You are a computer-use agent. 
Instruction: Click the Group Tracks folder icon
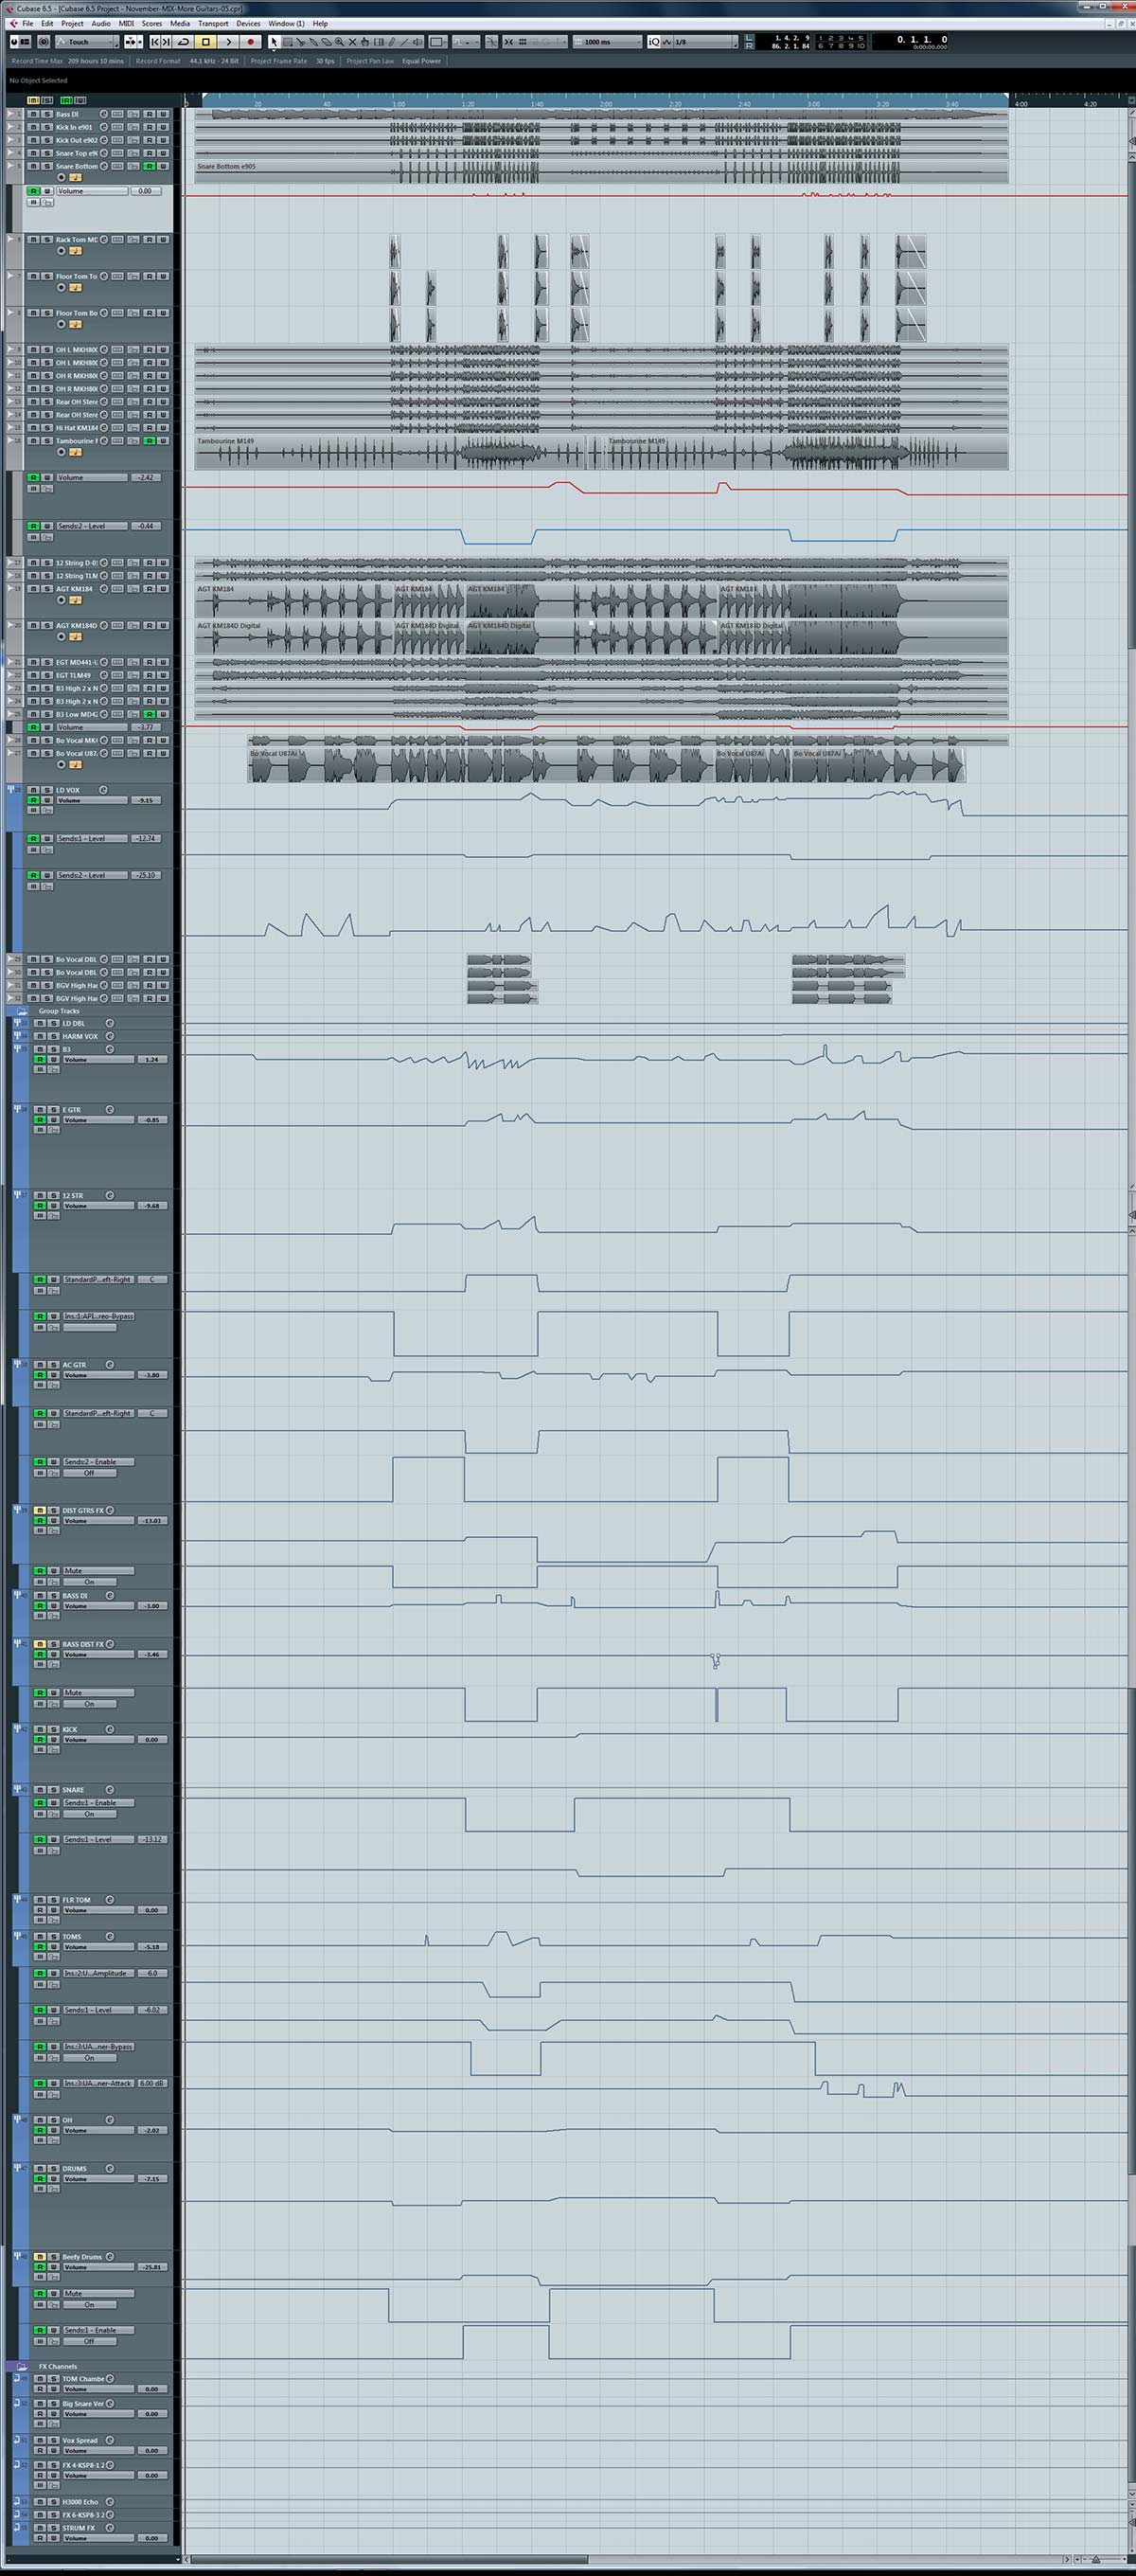(22, 1011)
